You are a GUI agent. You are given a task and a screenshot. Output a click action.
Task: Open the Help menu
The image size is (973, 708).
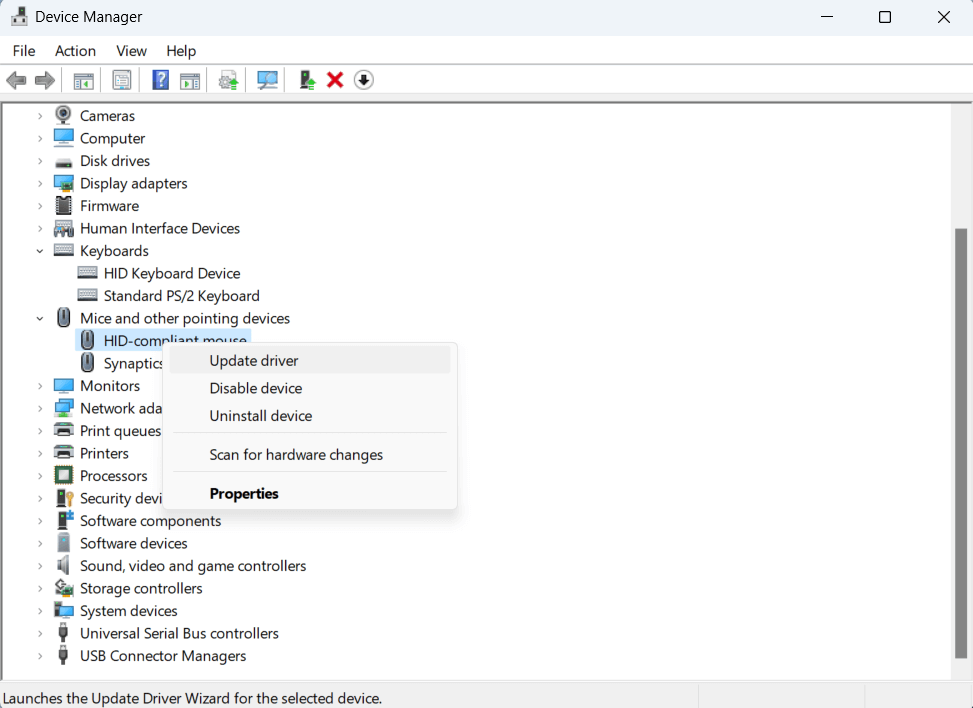pyautogui.click(x=181, y=51)
